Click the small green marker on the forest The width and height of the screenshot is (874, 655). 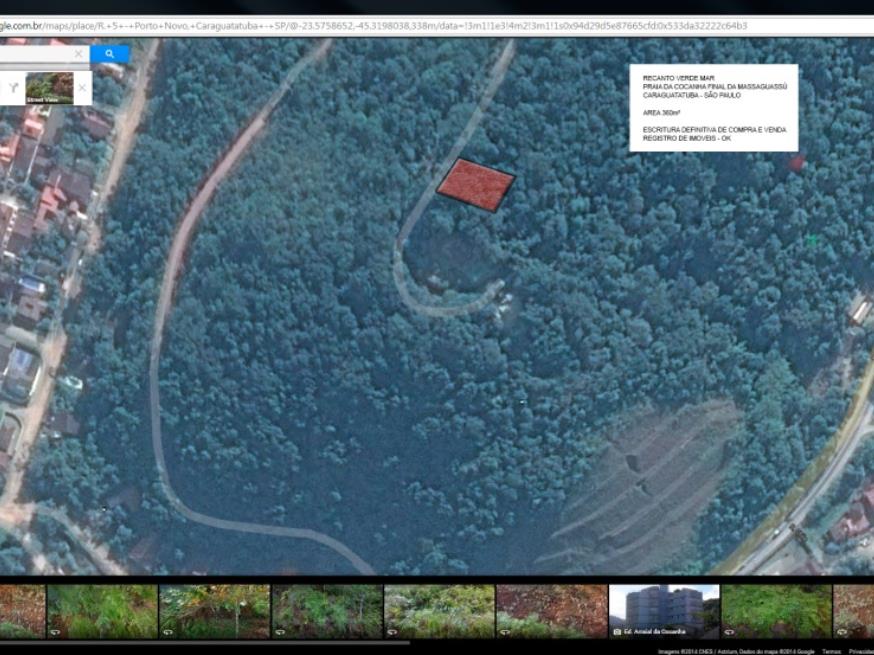pyautogui.click(x=813, y=240)
